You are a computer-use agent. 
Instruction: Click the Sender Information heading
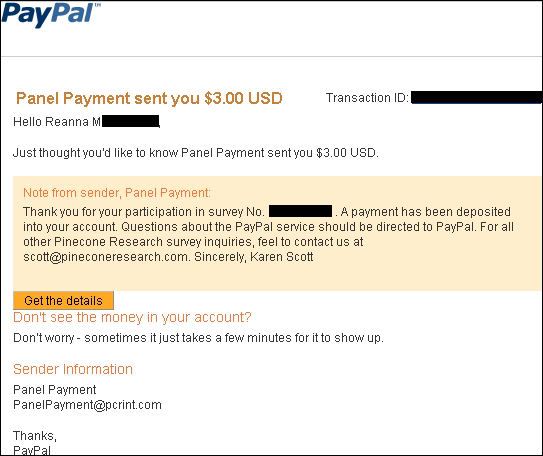(73, 369)
